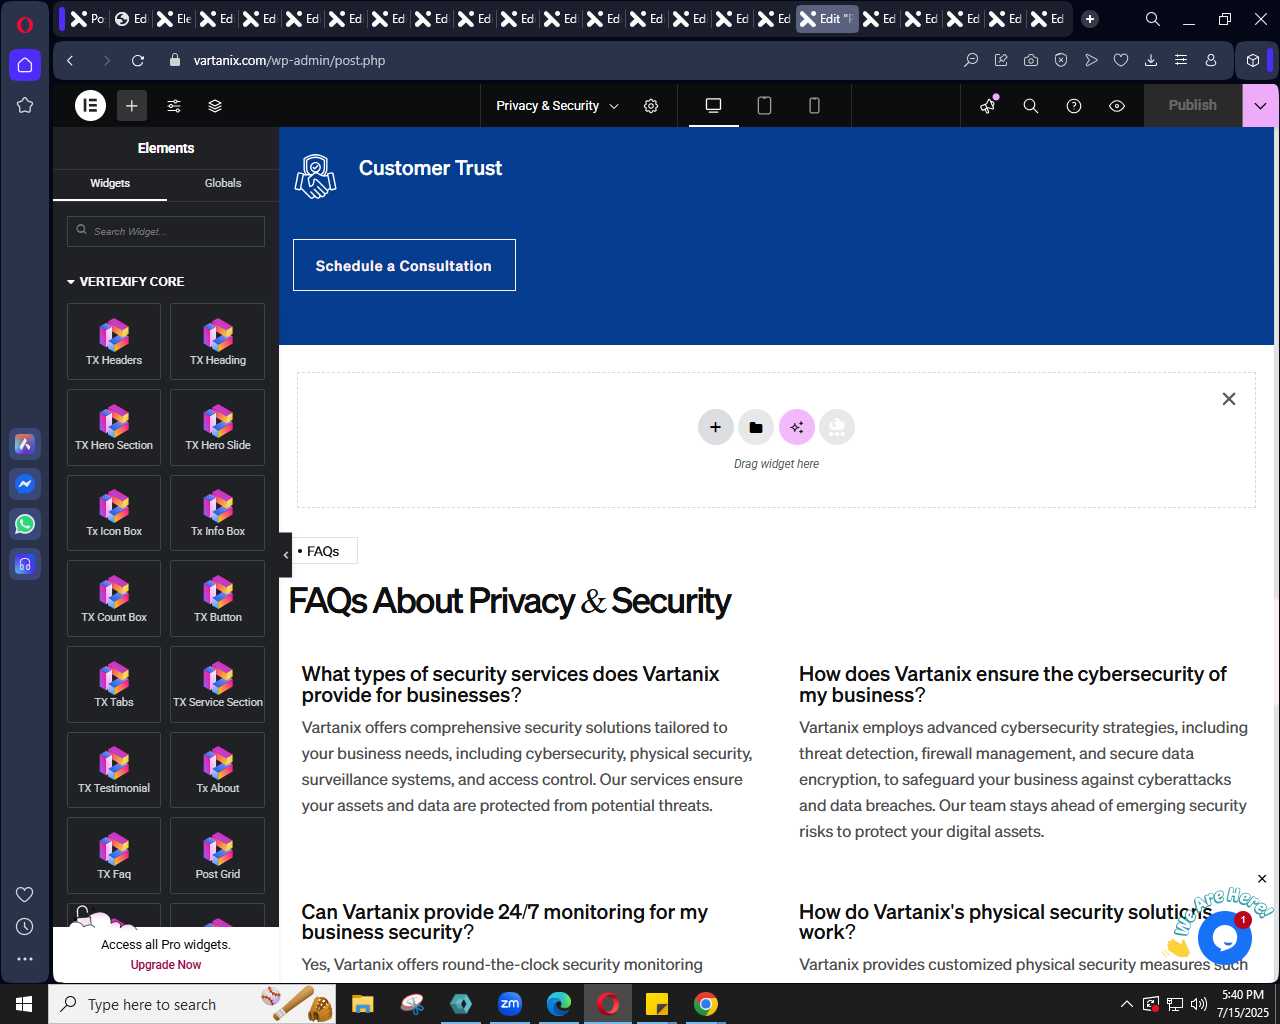Collapse the VERTEXIFY CORE category

(125, 282)
